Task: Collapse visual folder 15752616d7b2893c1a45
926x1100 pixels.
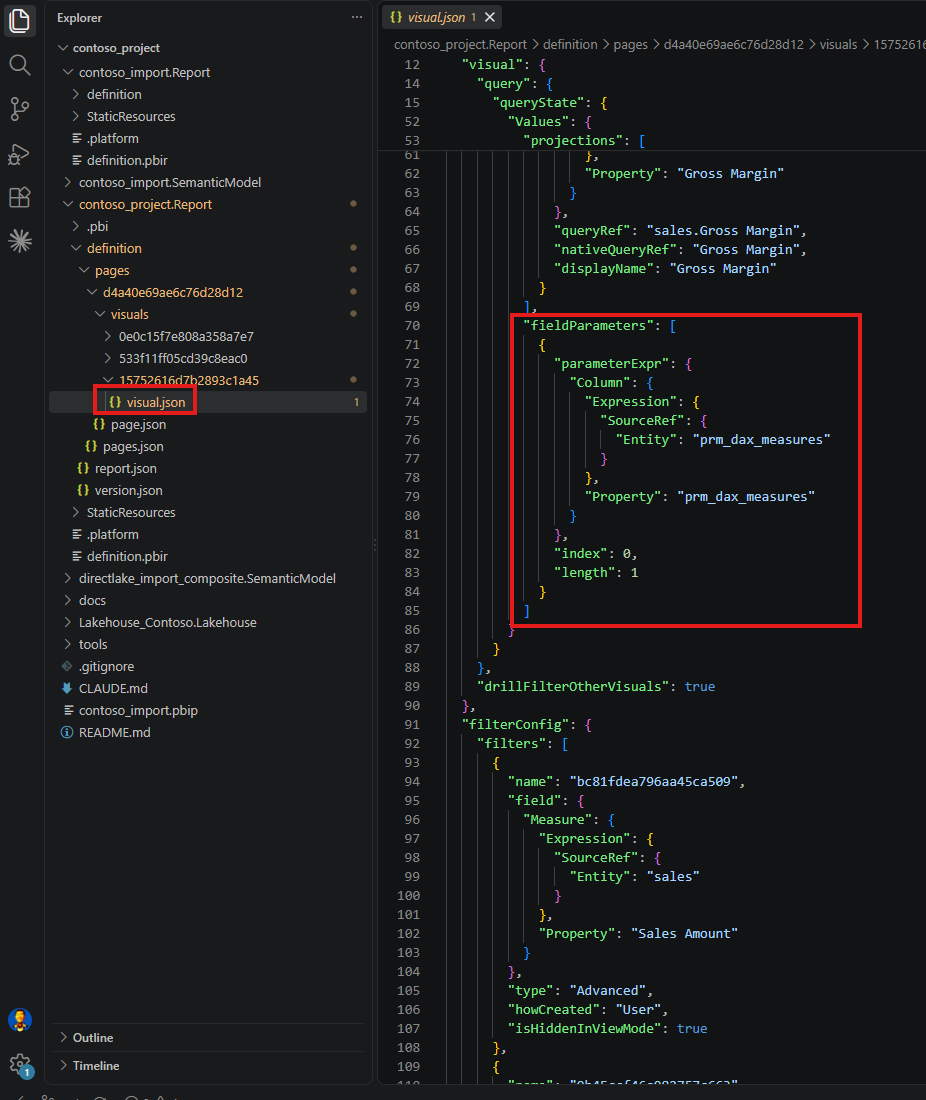Action: [189, 380]
